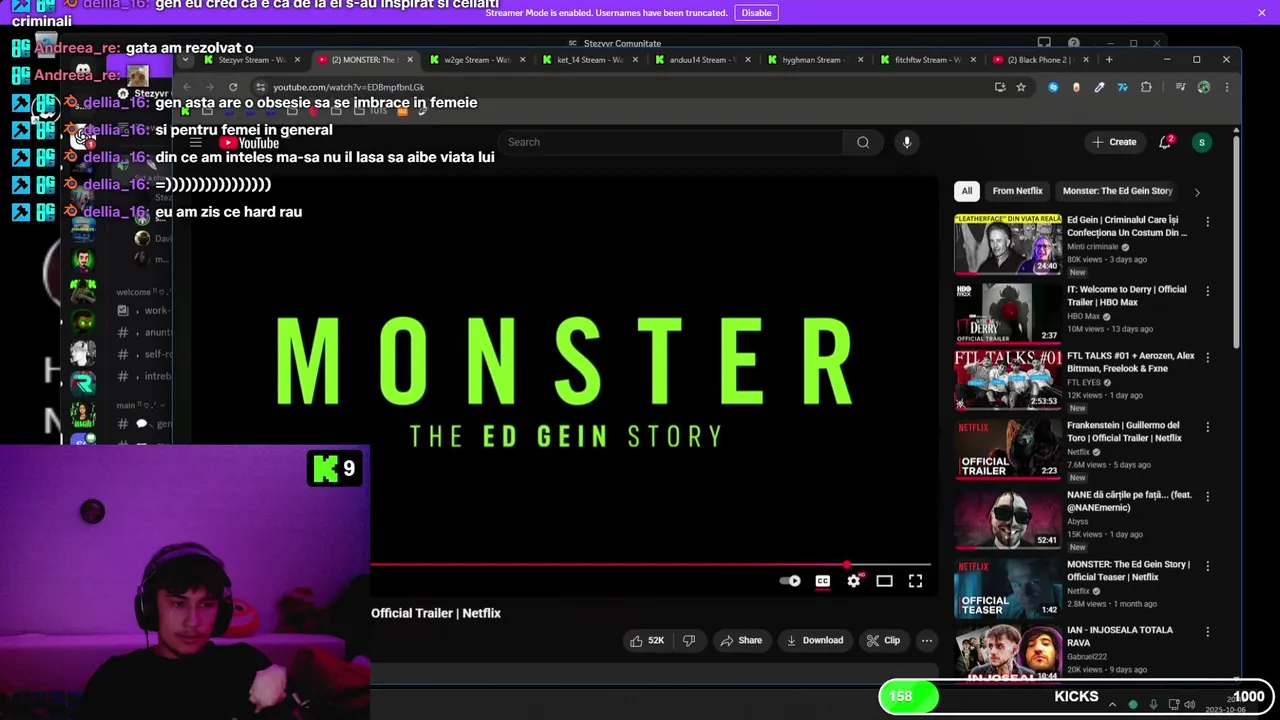Toggle autoplay switch in the player
Screen dimensions: 1280x720
pyautogui.click(x=790, y=581)
